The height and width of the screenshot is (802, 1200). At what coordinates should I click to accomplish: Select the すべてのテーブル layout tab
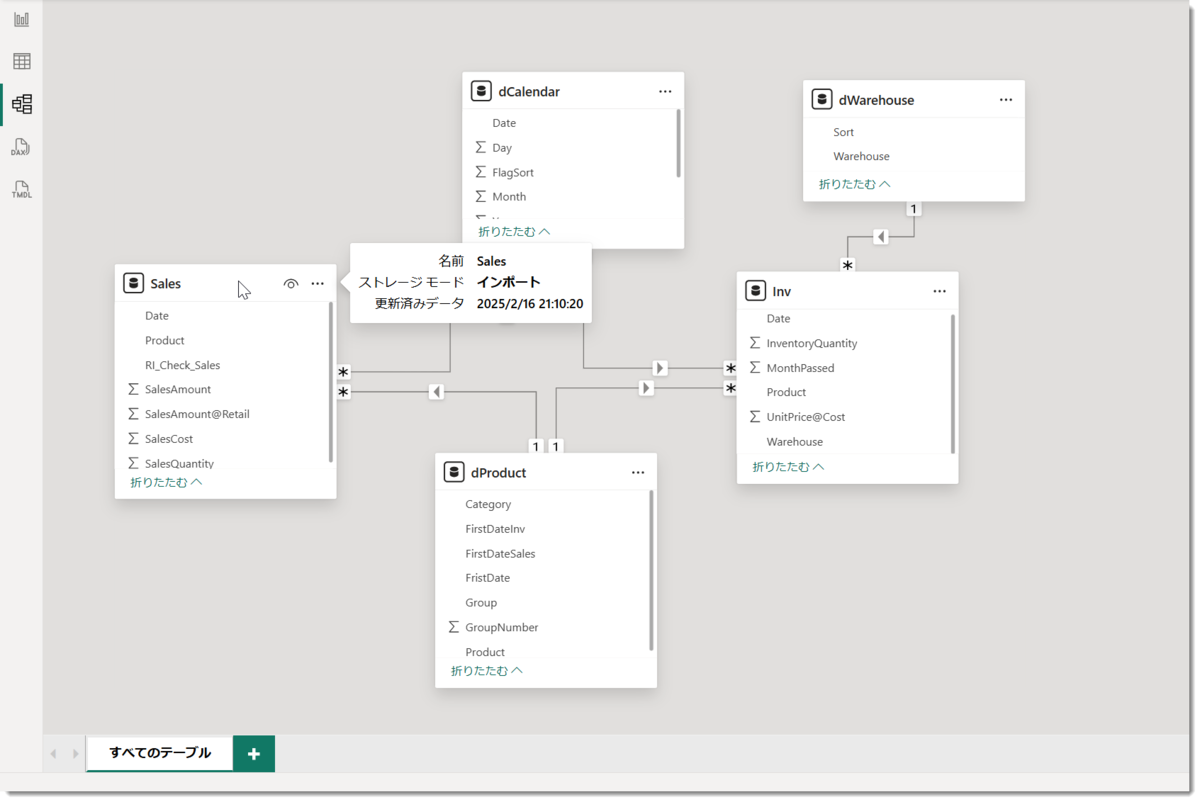click(160, 753)
